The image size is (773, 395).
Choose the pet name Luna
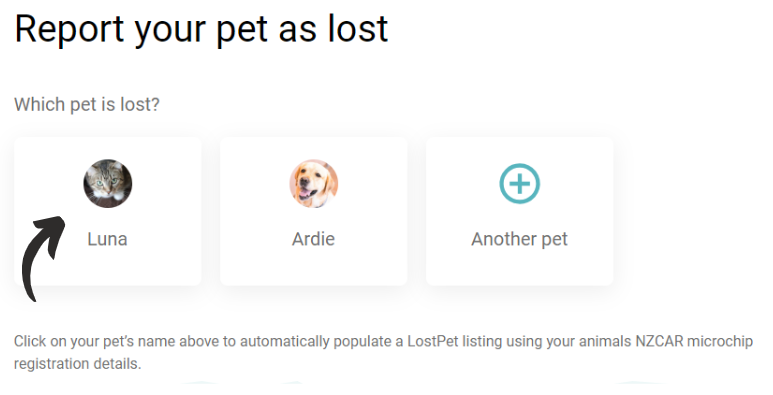point(107,239)
